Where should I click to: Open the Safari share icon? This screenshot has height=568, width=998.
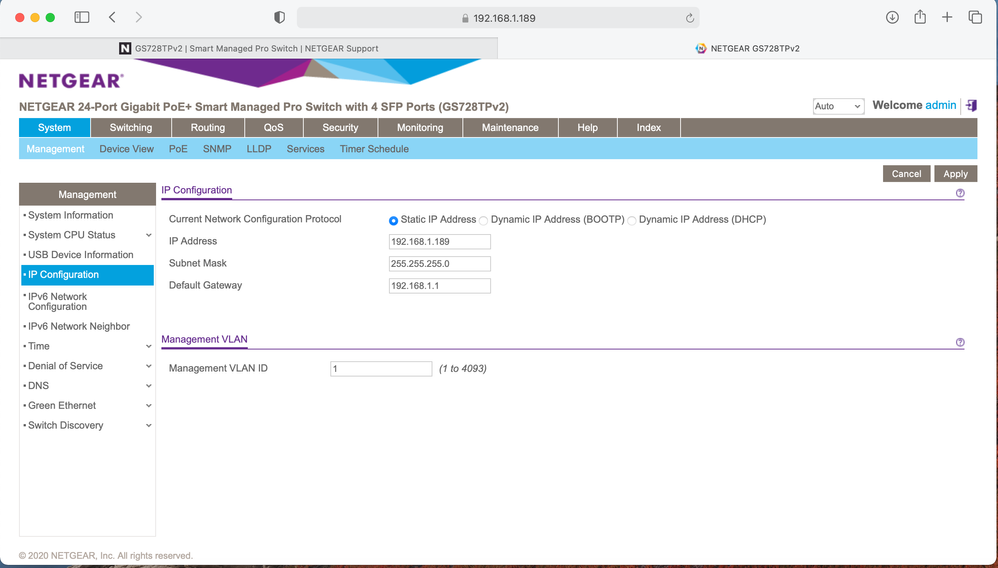pos(920,17)
